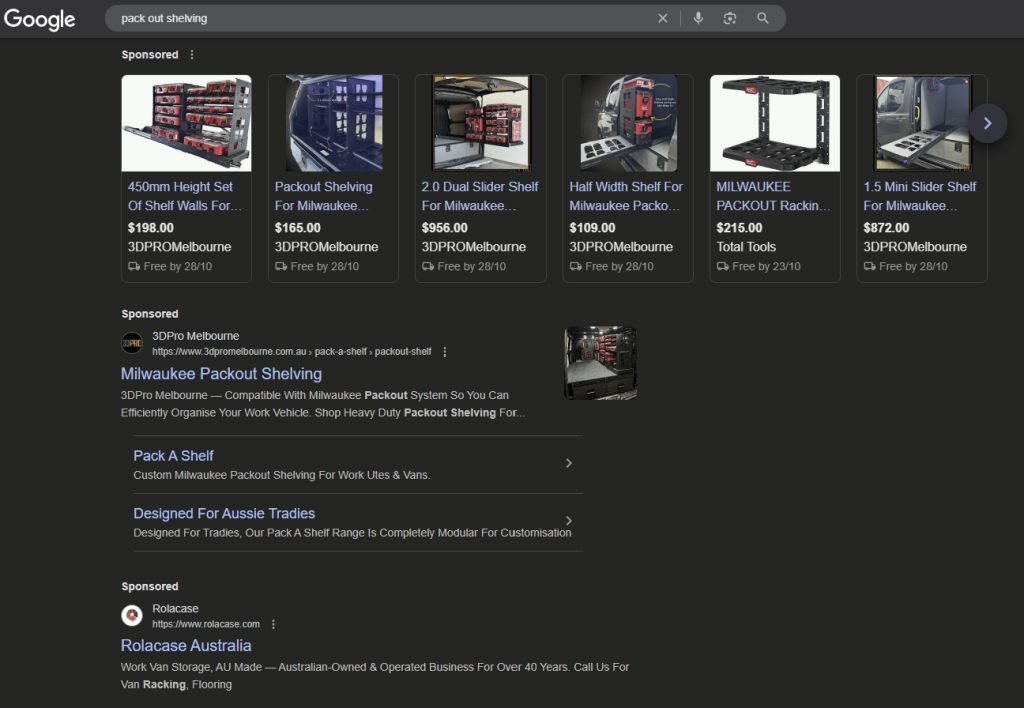
Task: Open search by image lens icon
Action: [730, 18]
